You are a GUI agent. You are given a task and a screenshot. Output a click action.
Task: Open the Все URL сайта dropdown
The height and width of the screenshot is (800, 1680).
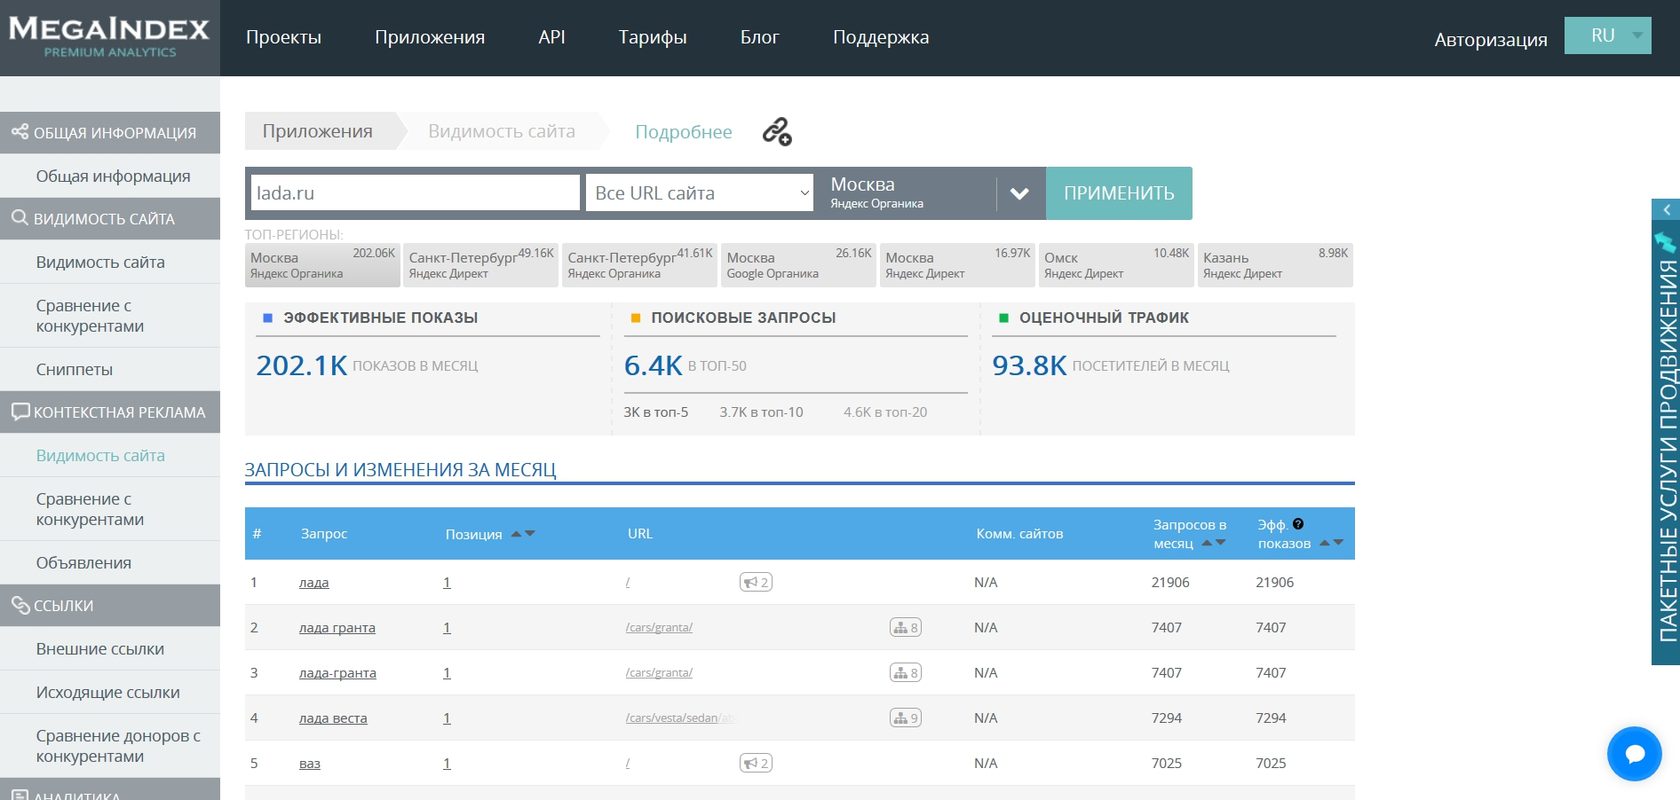coord(701,193)
